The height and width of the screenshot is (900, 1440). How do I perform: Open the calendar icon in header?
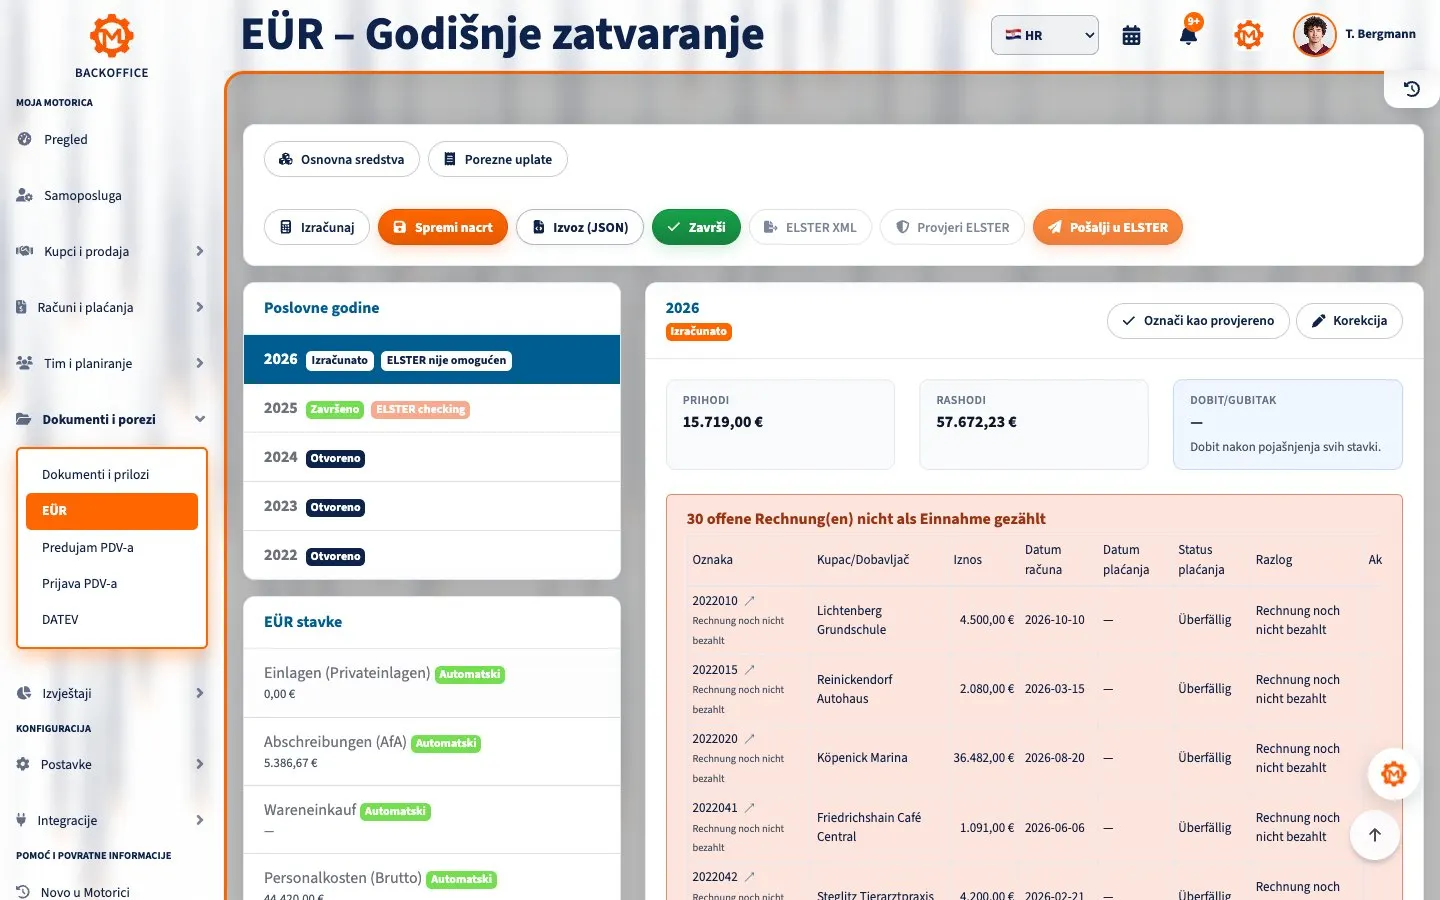pos(1131,35)
